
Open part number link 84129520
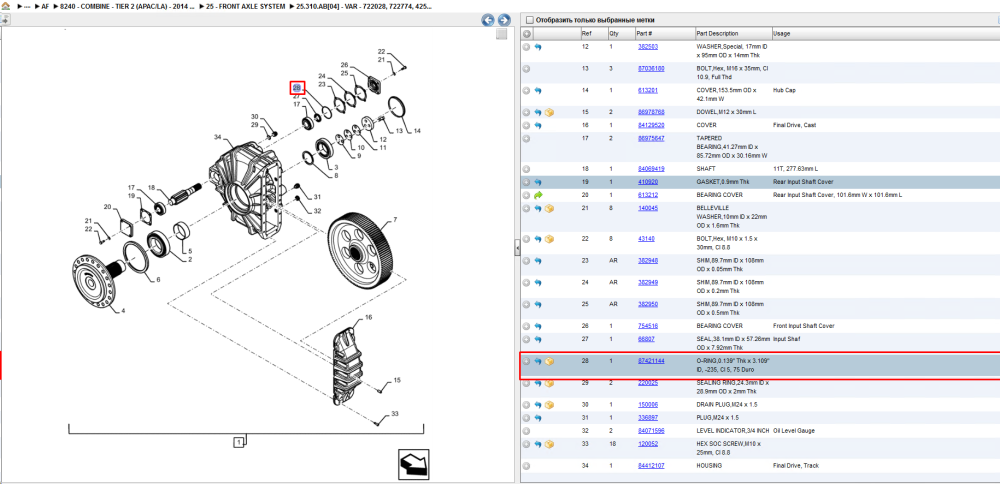pos(652,125)
